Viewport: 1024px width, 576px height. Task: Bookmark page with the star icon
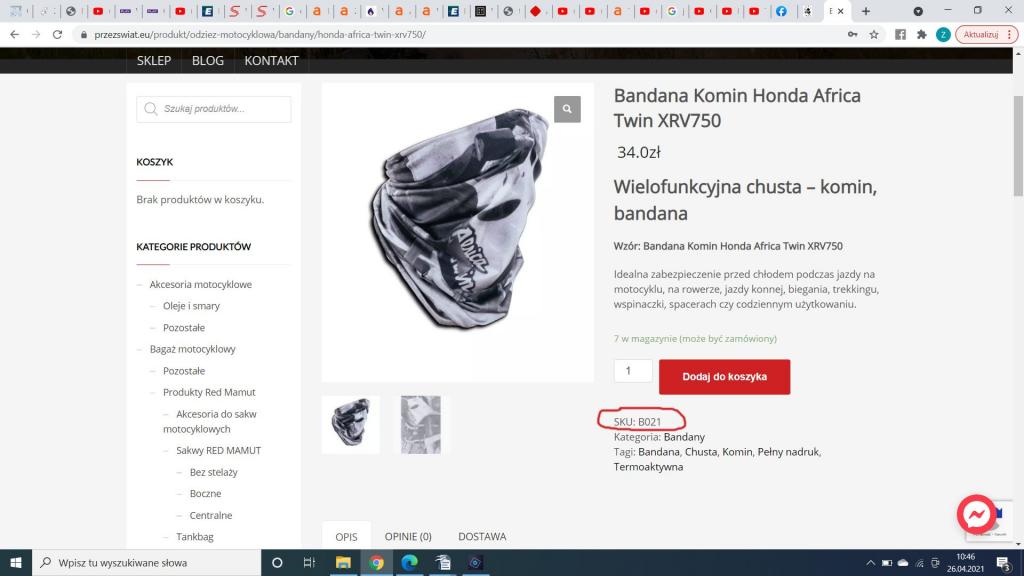coord(874,35)
